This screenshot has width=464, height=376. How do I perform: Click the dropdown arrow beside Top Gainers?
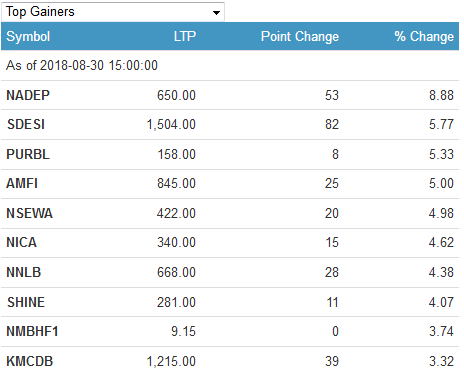pos(216,13)
